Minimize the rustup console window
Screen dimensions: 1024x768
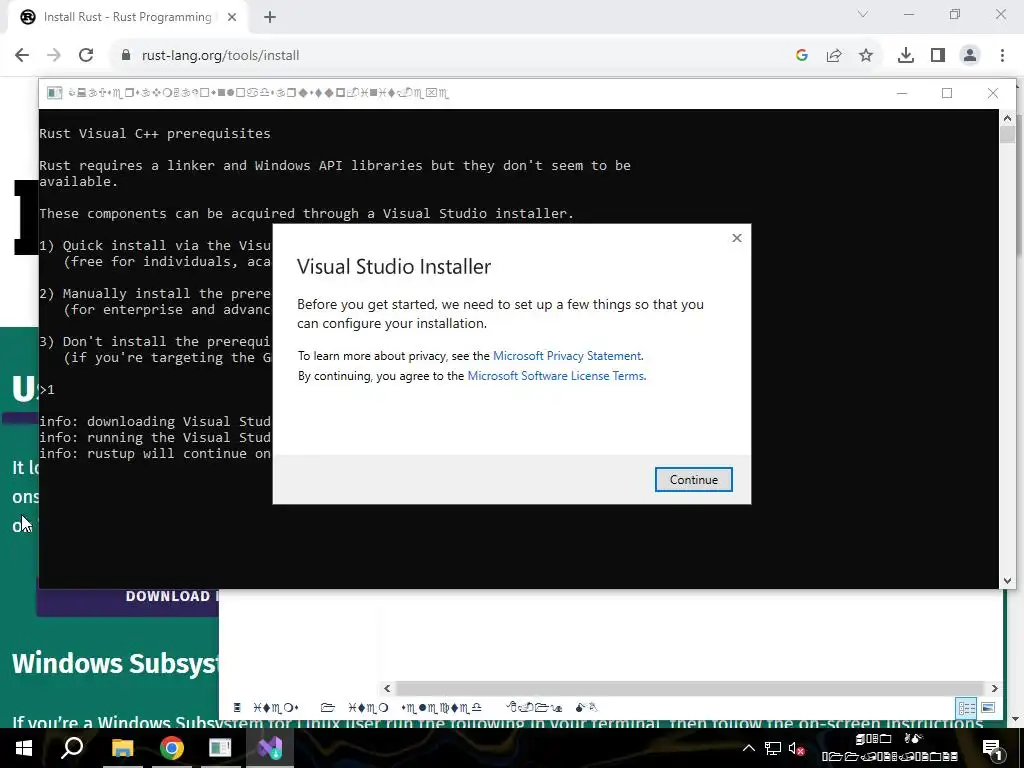click(x=902, y=93)
